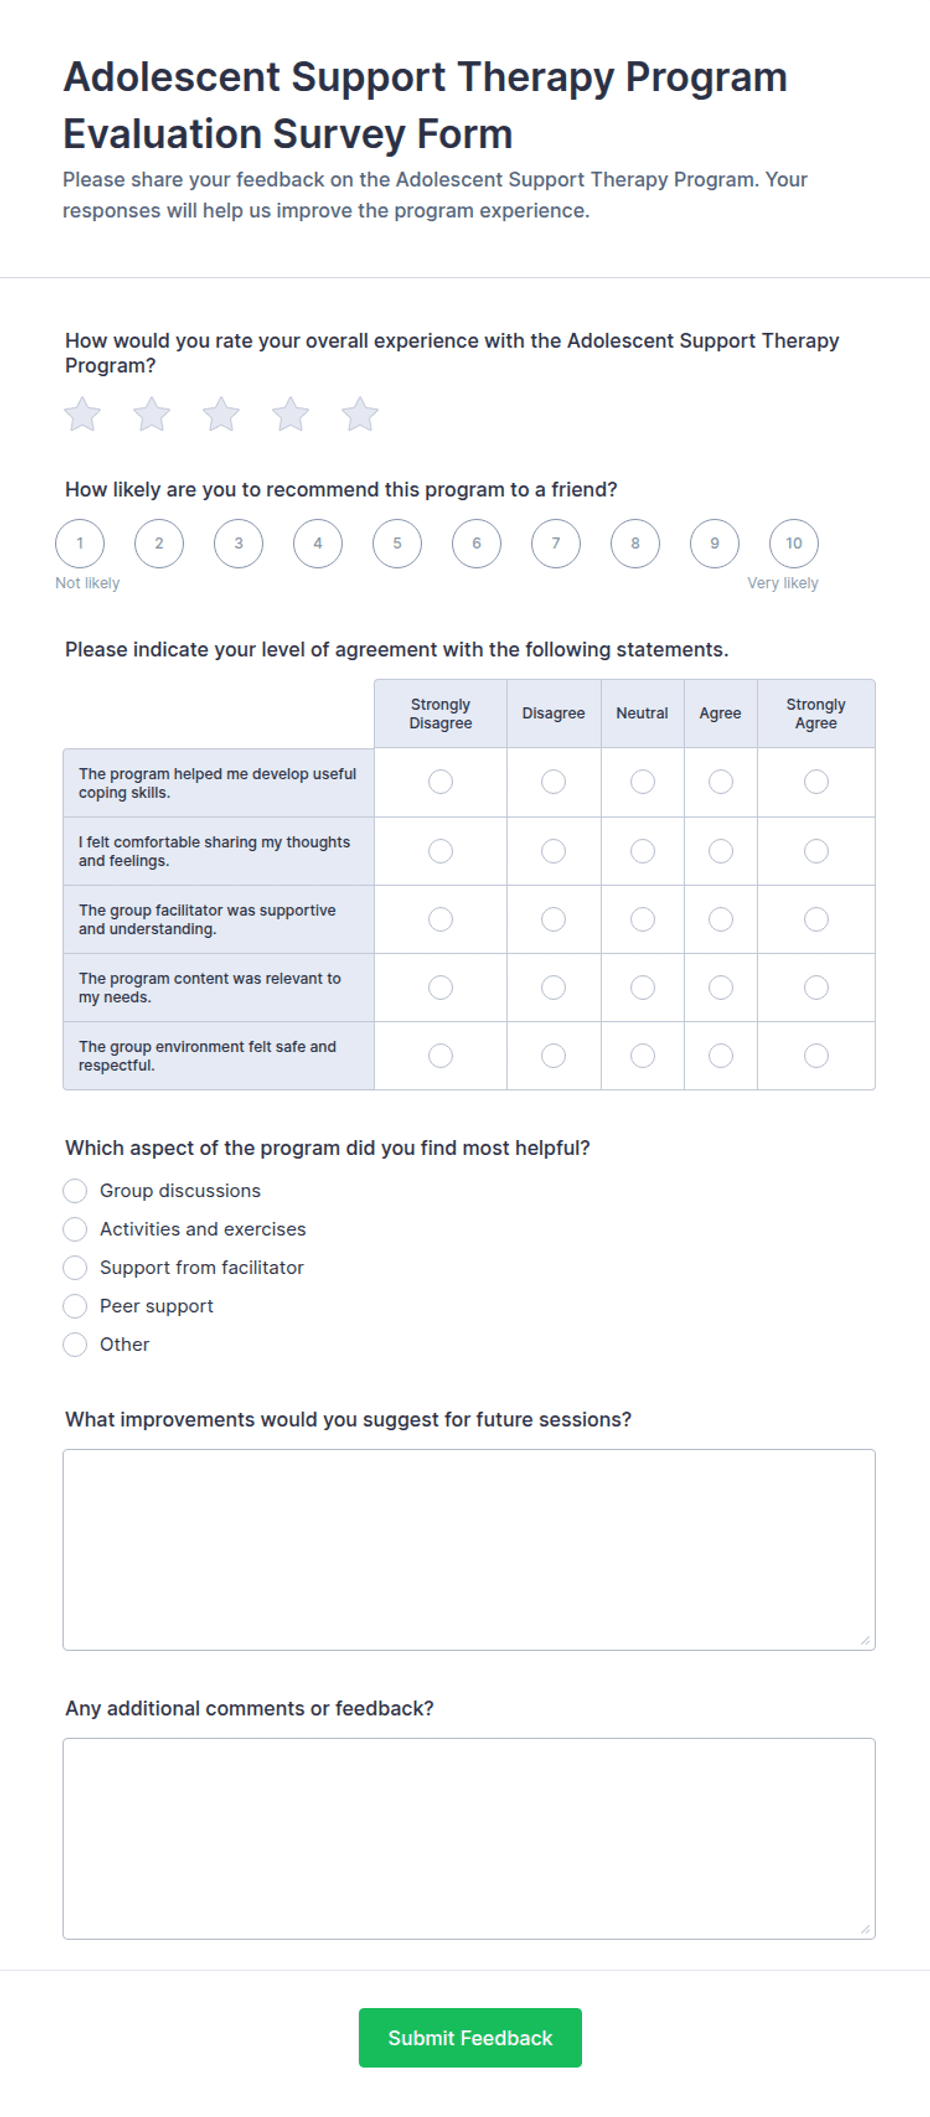Choose the fourth star rating

291,414
